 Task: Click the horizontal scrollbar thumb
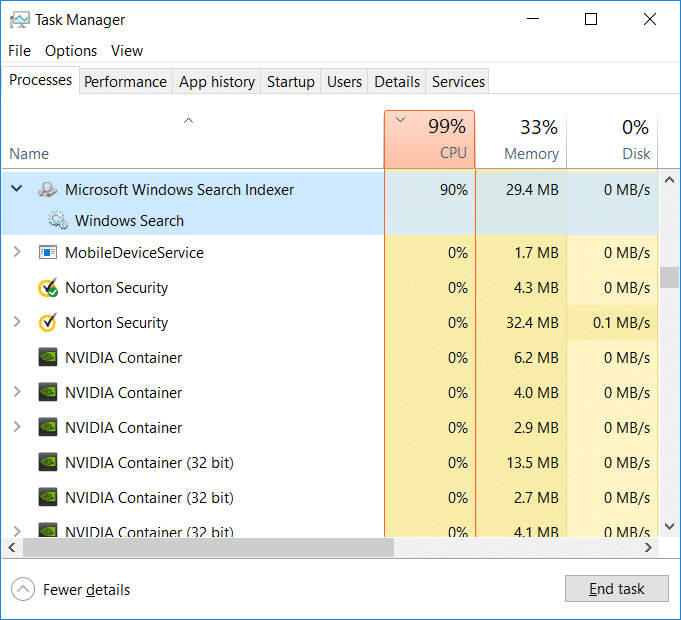208,548
